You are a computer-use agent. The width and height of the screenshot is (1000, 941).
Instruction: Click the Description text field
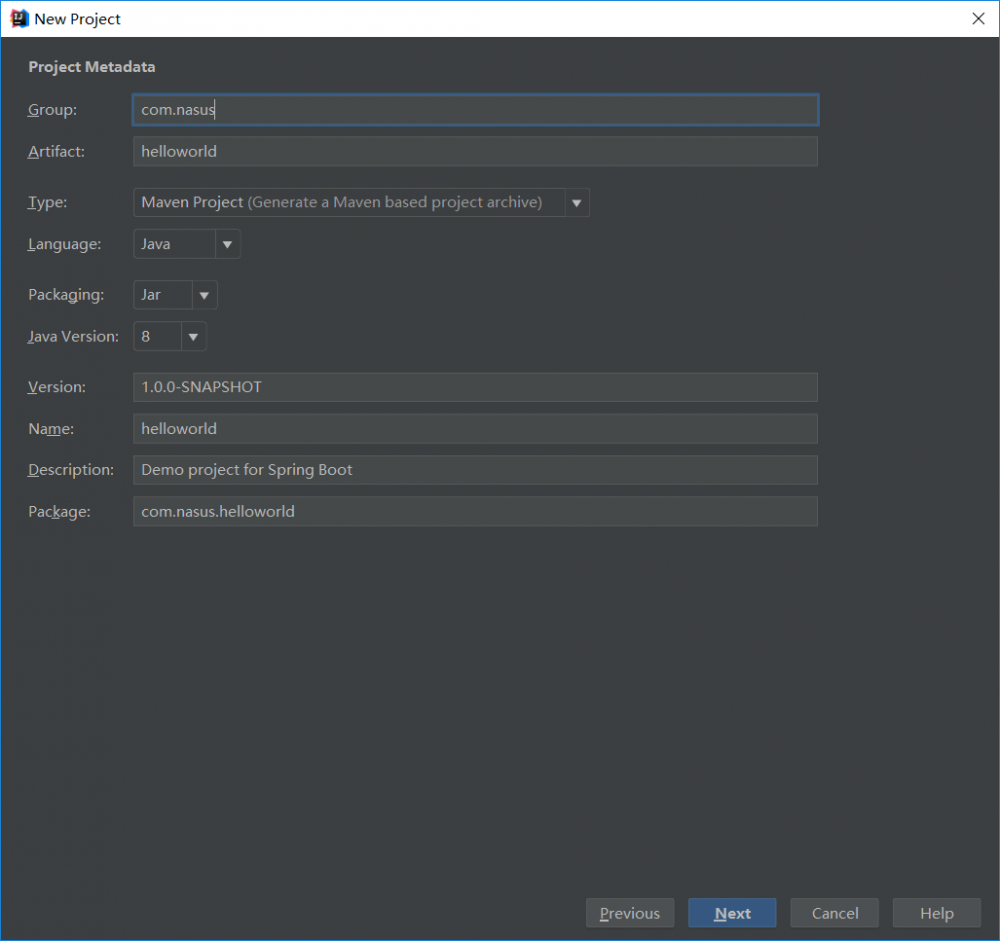(x=475, y=470)
